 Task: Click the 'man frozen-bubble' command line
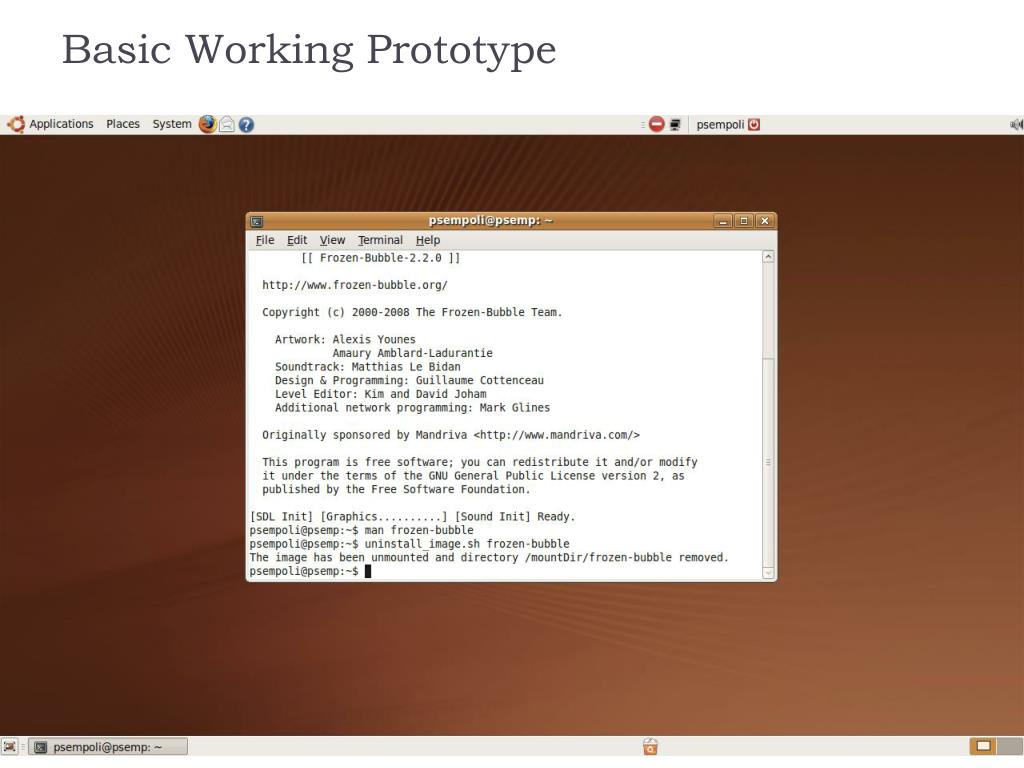coord(419,530)
